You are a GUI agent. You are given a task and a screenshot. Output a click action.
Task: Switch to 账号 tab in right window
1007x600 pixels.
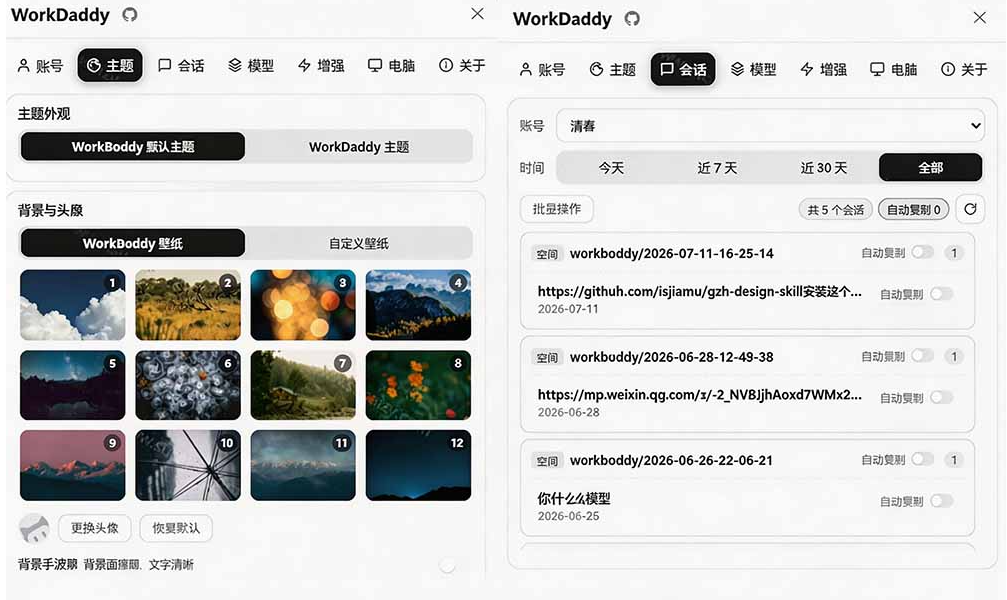point(542,69)
